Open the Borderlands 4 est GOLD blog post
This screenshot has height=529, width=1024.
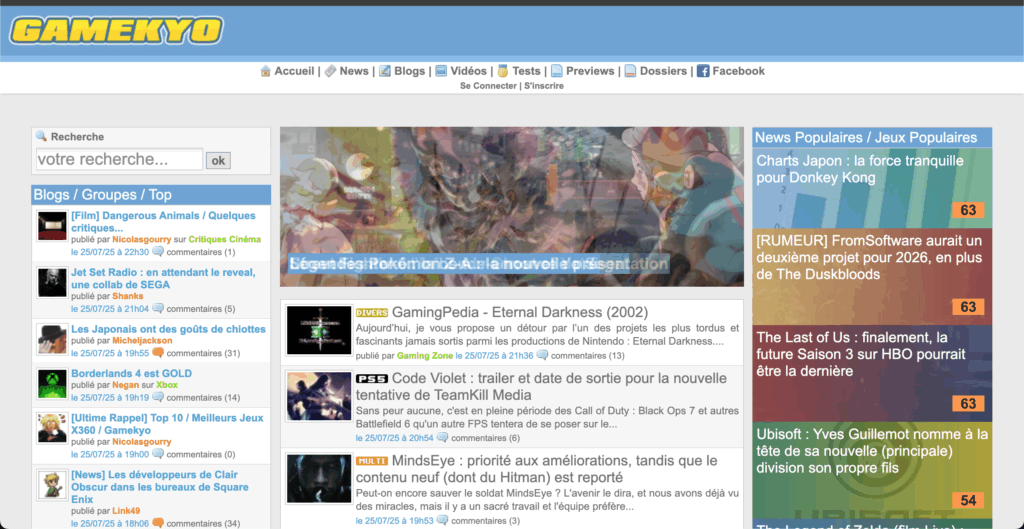(x=131, y=373)
